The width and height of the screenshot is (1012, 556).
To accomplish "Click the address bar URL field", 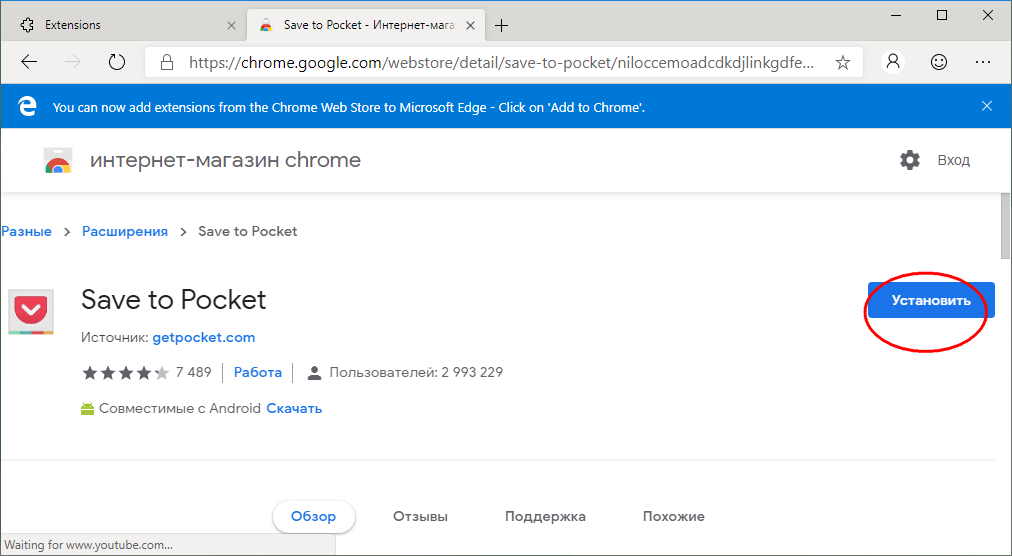I will click(500, 62).
